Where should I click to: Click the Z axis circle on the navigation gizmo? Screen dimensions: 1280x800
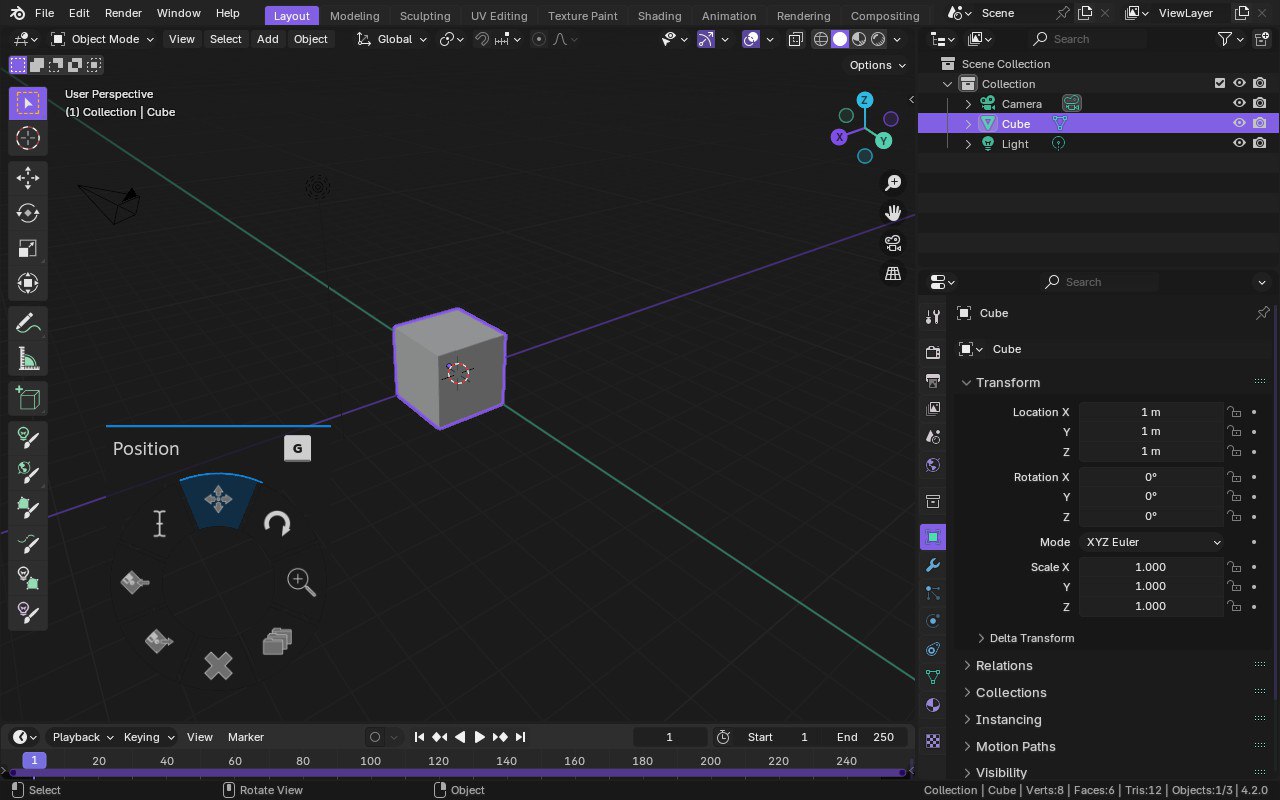point(864,100)
